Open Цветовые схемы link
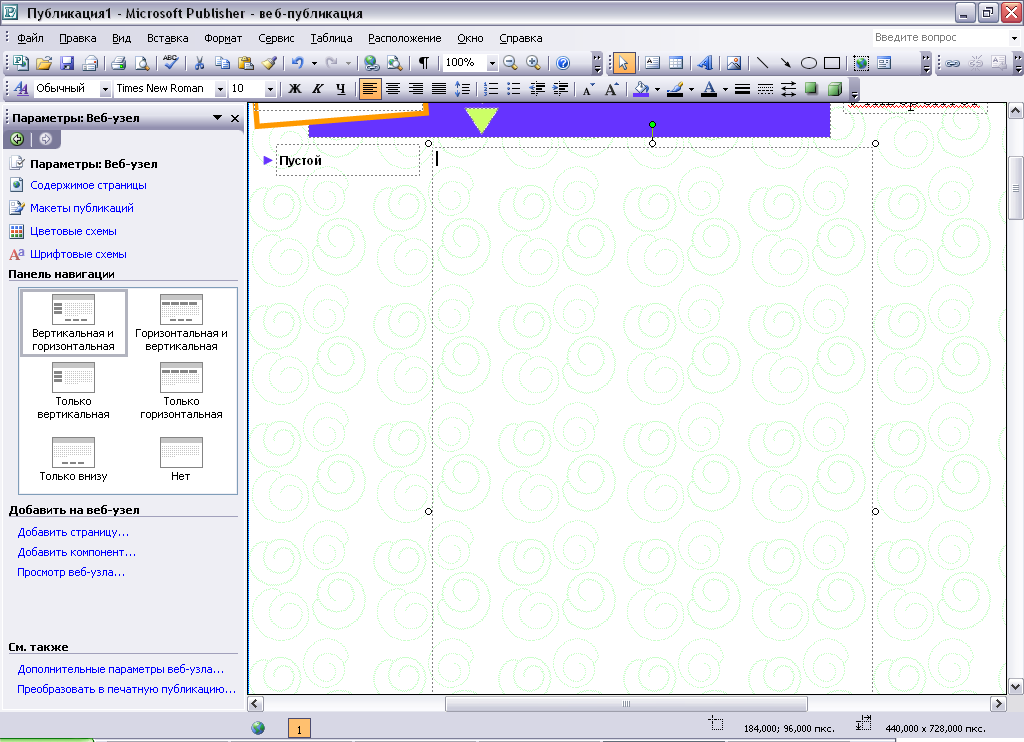1024x742 pixels. 73,231
